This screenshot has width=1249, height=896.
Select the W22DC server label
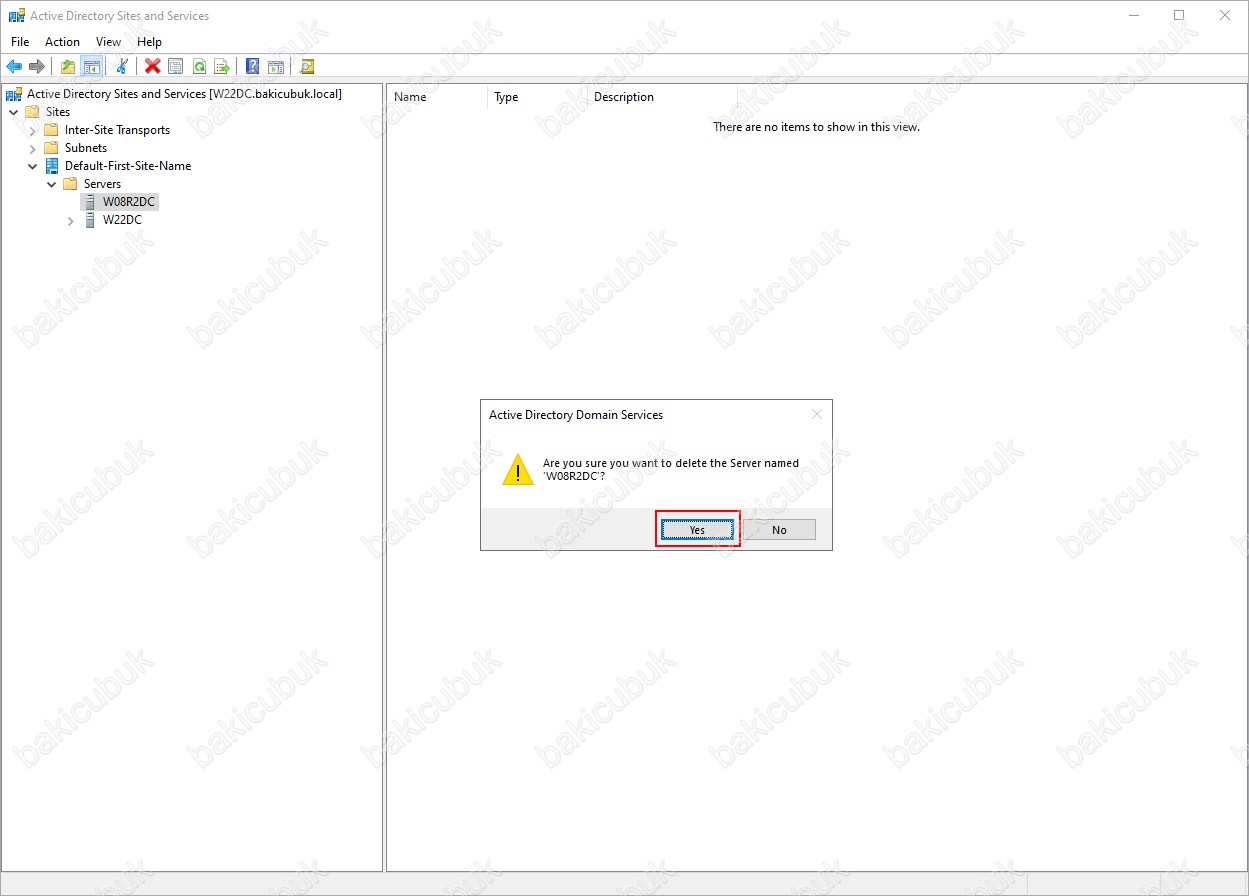click(x=122, y=220)
